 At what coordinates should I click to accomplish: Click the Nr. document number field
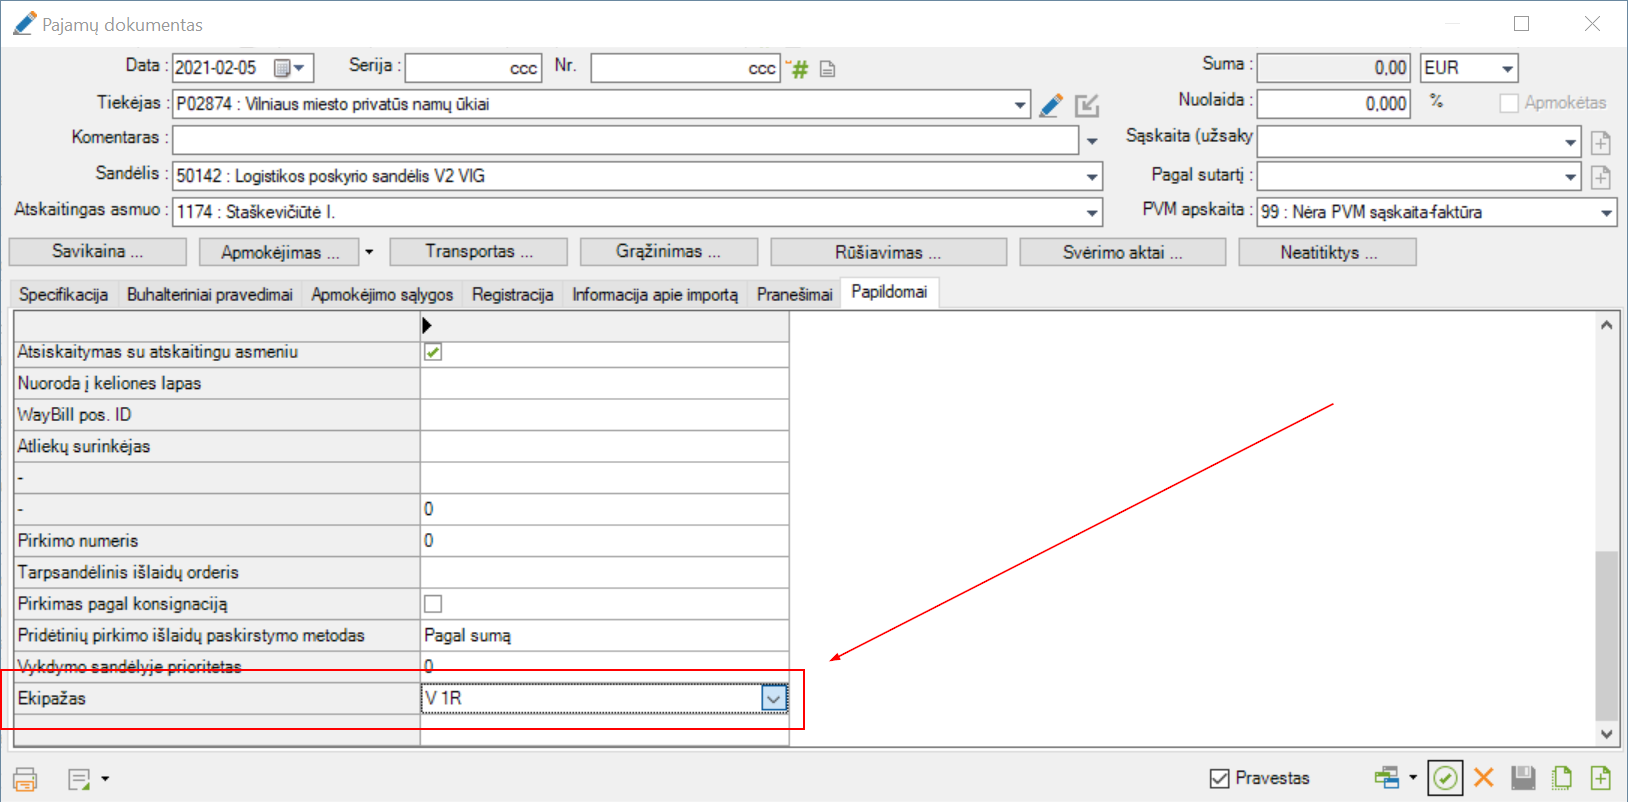pyautogui.click(x=685, y=68)
